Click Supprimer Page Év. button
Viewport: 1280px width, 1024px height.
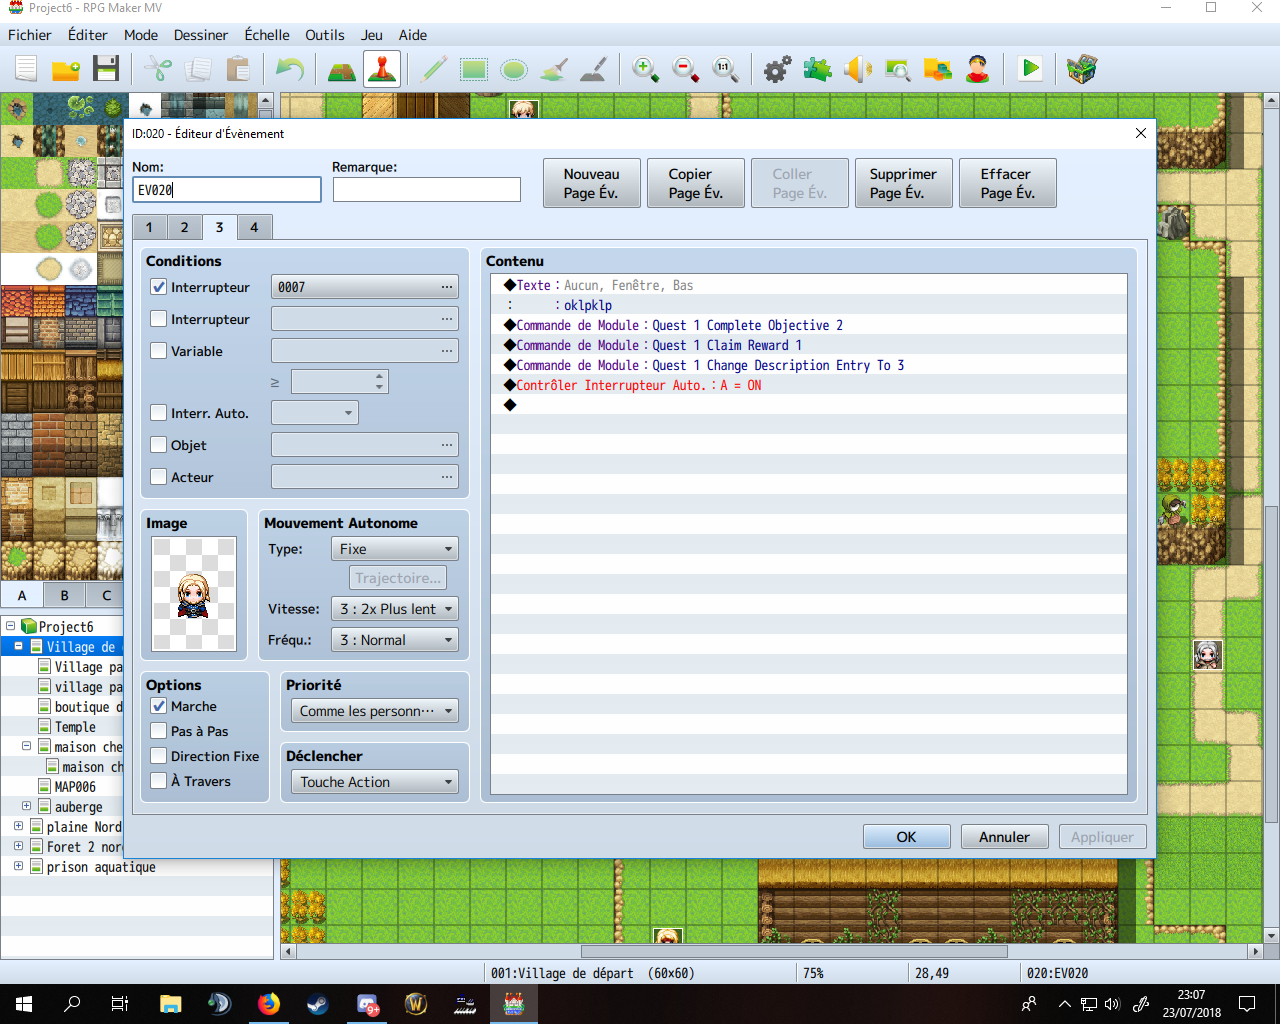tap(904, 183)
